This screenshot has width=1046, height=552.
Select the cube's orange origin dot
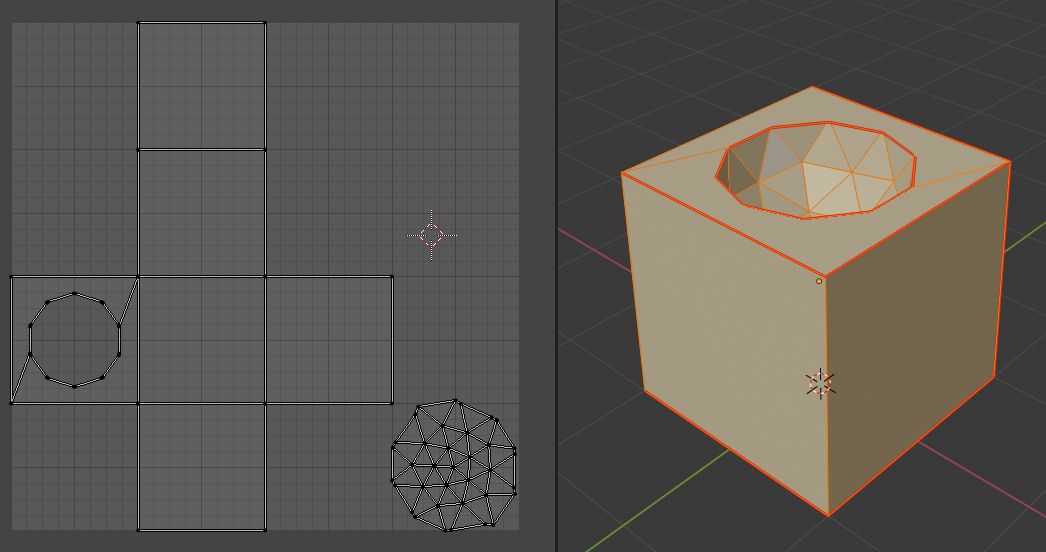(819, 281)
